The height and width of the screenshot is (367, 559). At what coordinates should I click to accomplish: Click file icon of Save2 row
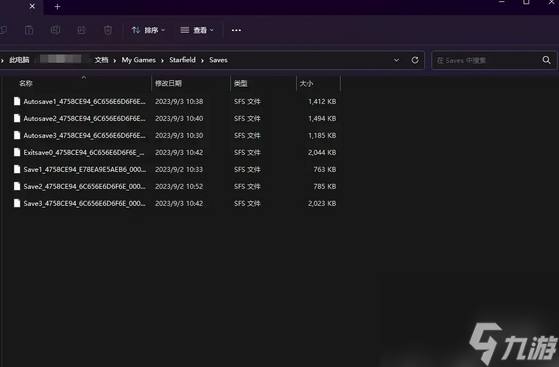coord(17,186)
